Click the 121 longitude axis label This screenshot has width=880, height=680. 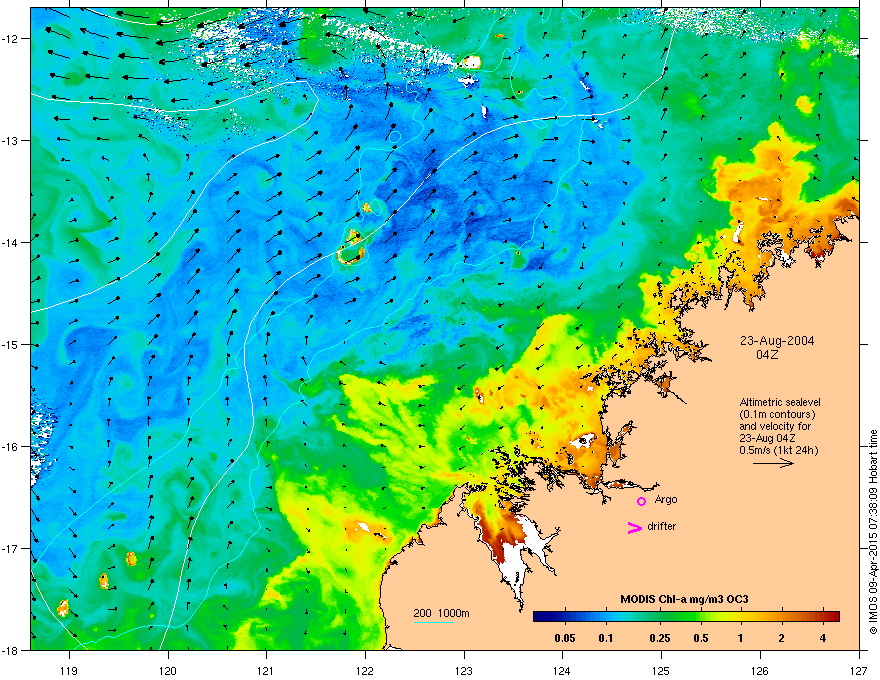pyautogui.click(x=266, y=671)
